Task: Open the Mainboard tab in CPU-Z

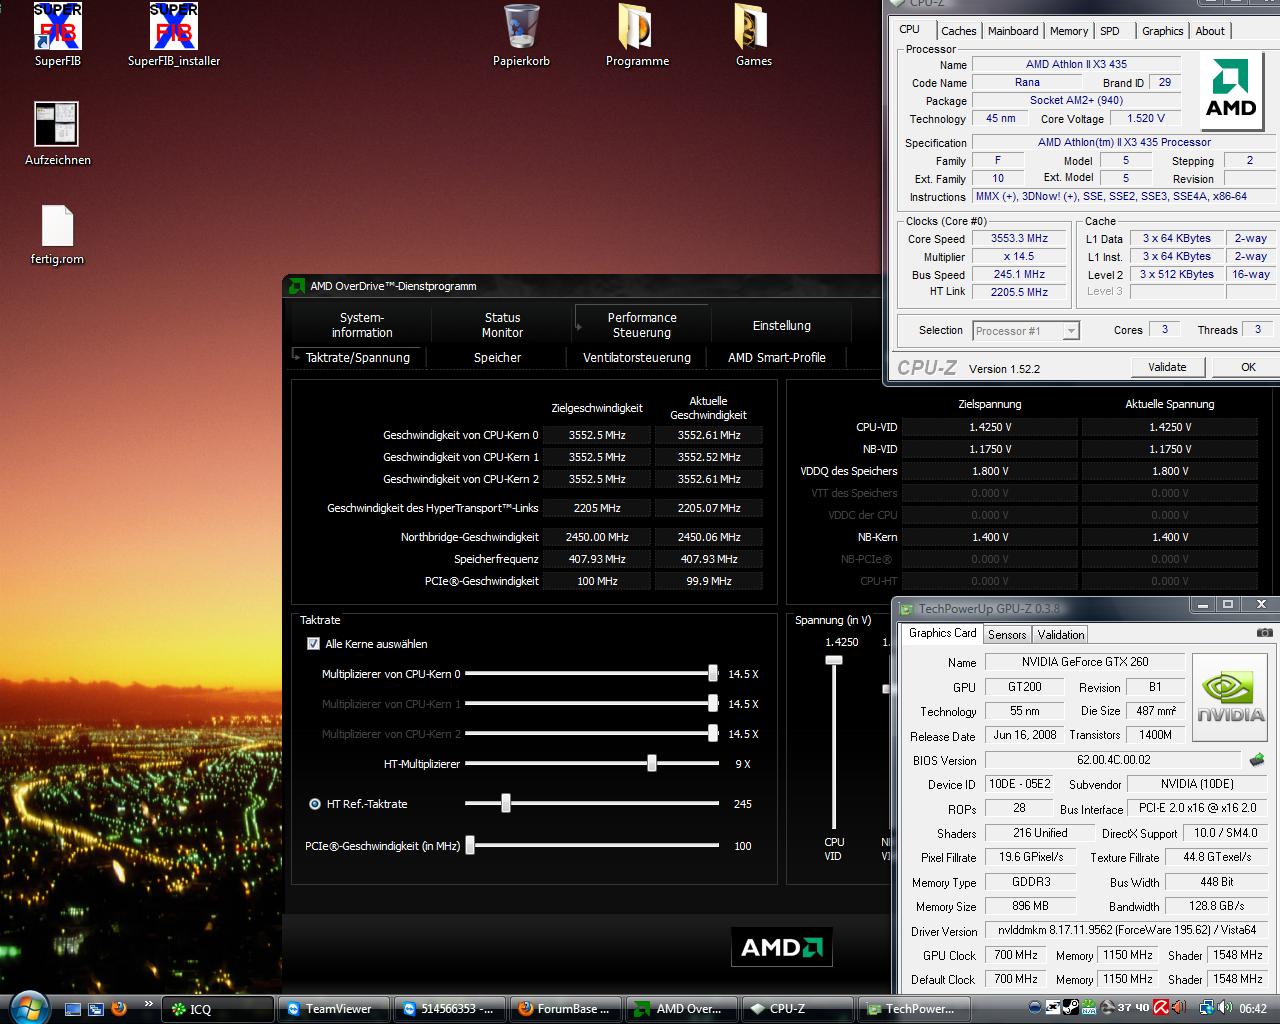Action: pos(1013,31)
